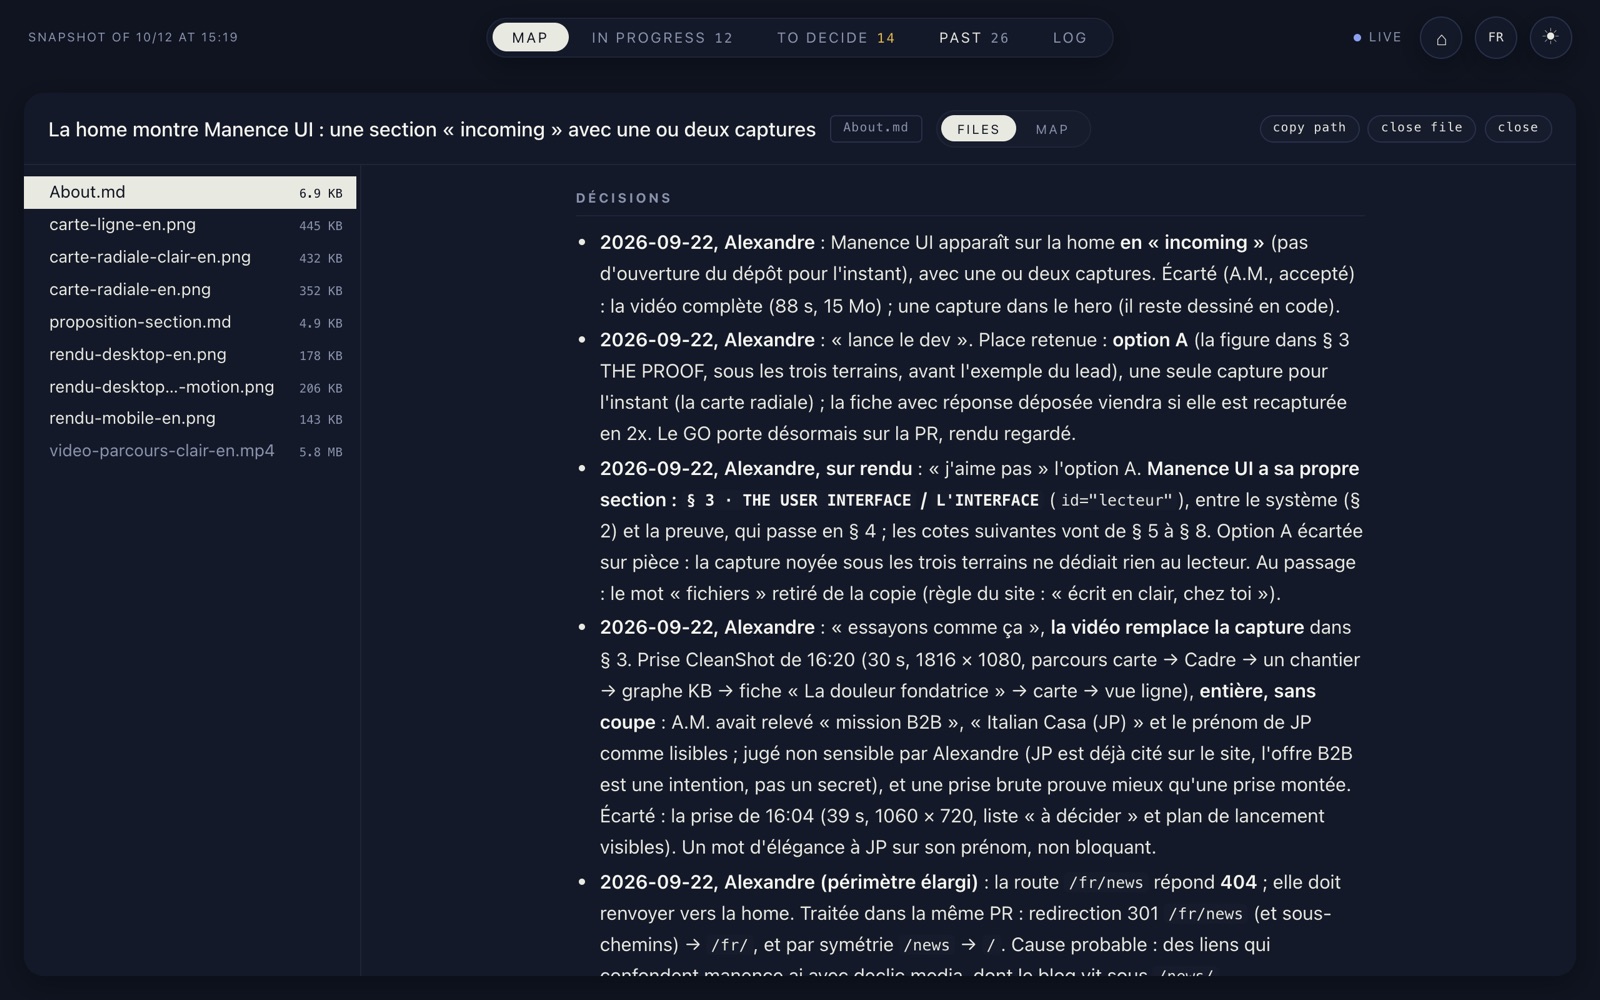Open carte-radiale-clair-en.png file
This screenshot has width=1600, height=1000.
coord(190,257)
